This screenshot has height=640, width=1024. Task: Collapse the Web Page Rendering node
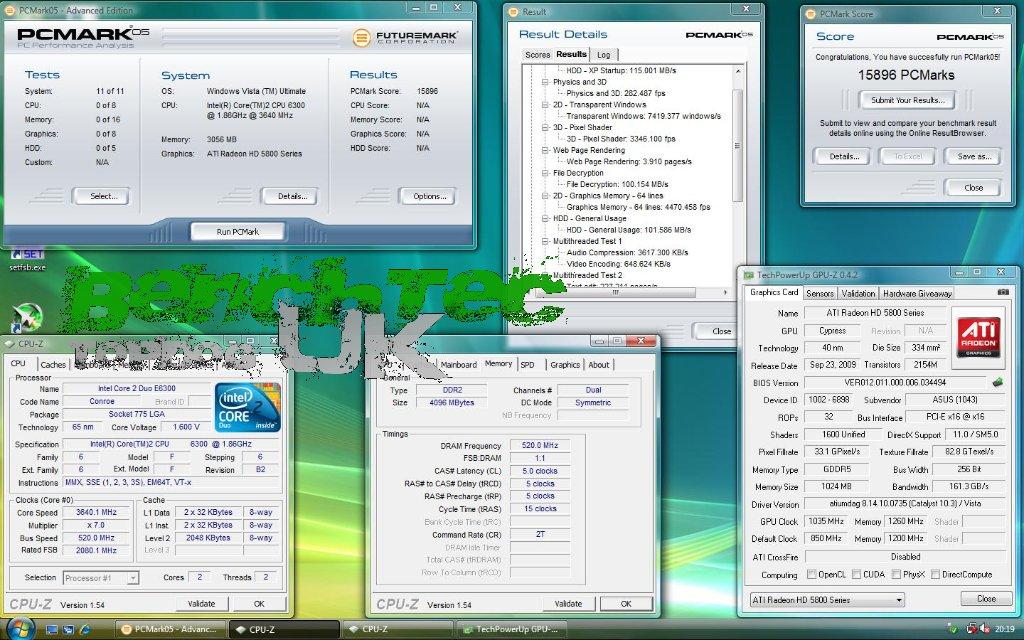(x=545, y=150)
